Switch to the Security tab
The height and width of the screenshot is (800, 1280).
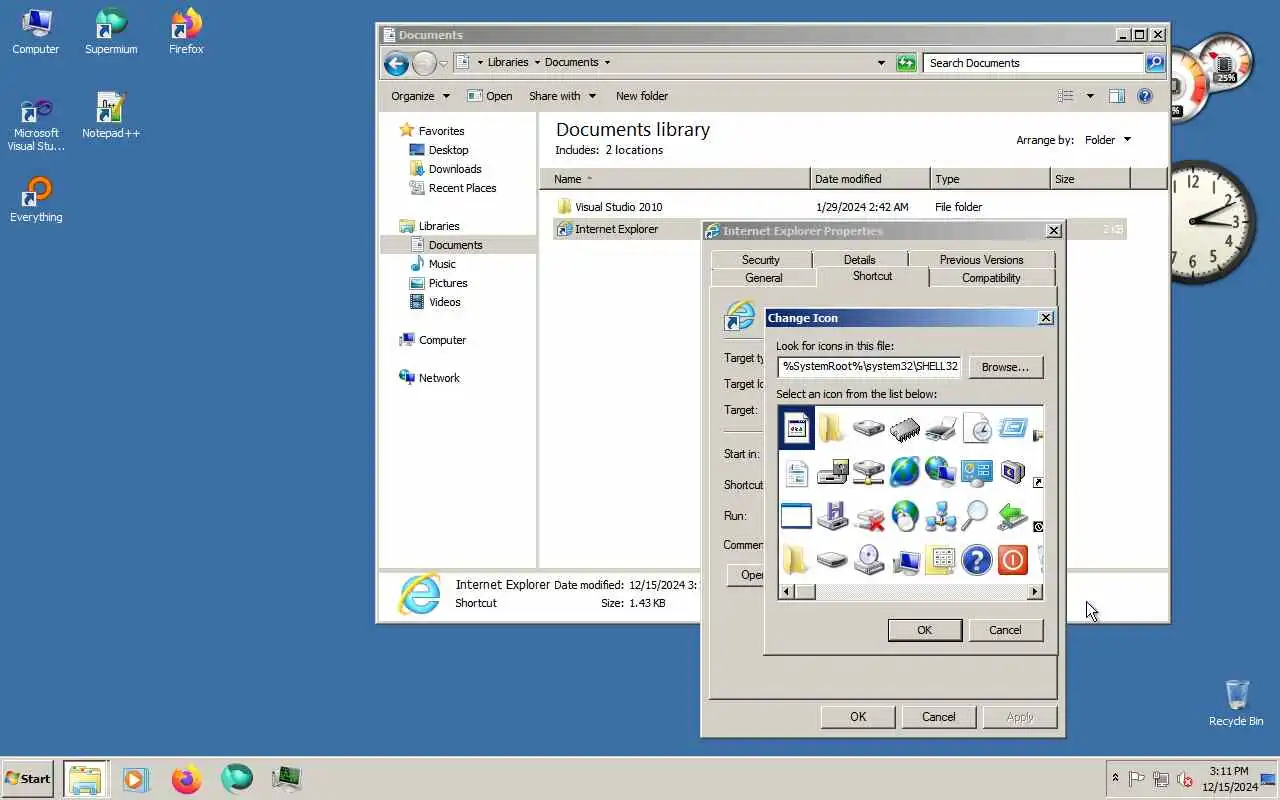coord(760,259)
